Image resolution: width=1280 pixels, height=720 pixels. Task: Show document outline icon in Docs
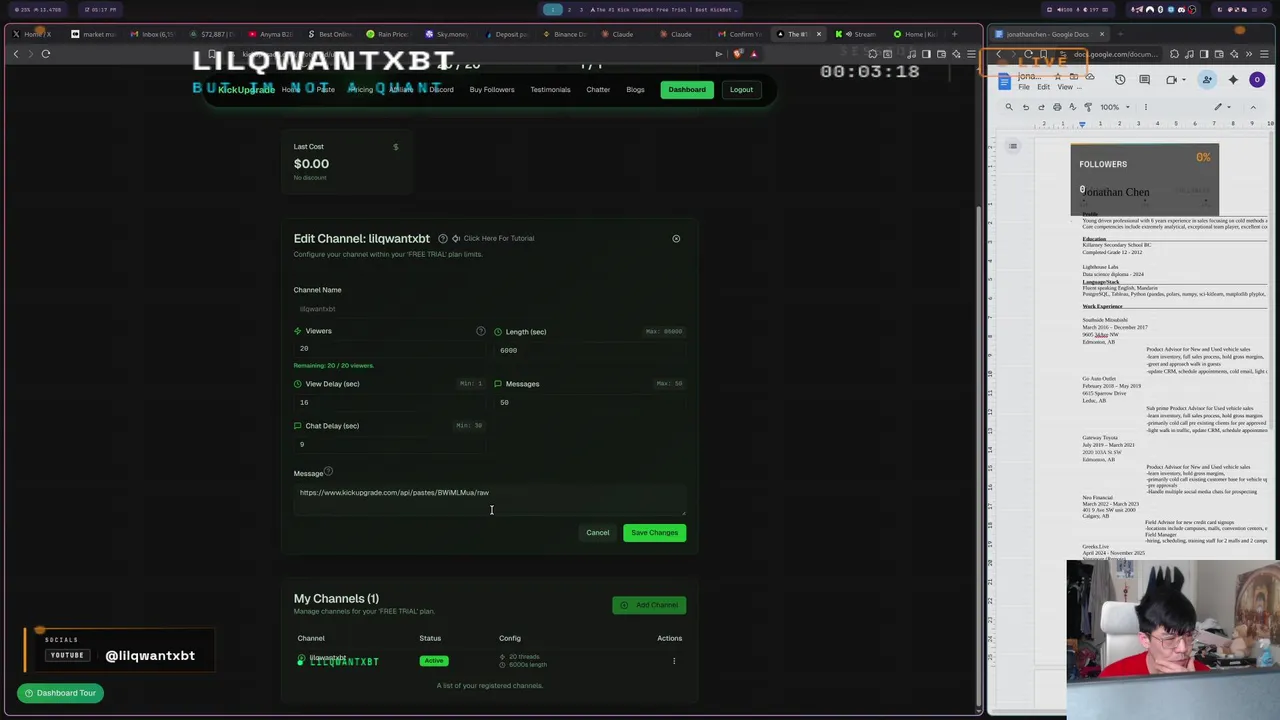1013,147
